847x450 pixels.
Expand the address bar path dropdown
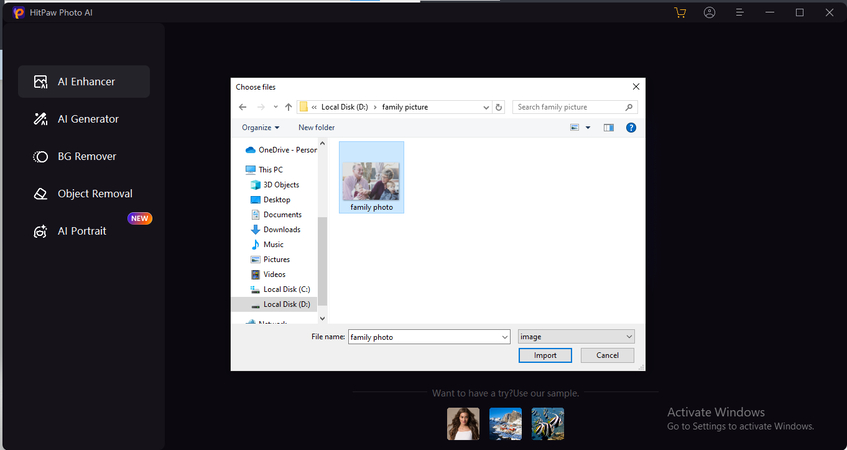pyautogui.click(x=486, y=108)
